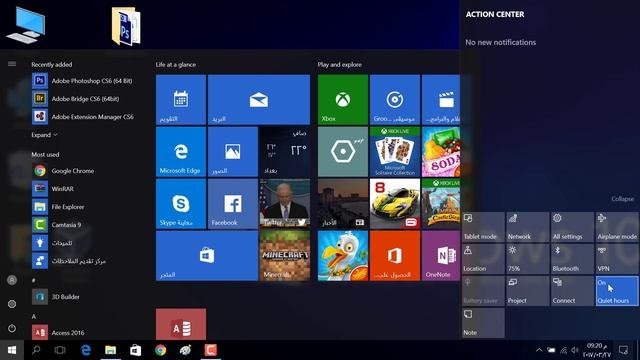Toggle Airplane mode

[617, 227]
